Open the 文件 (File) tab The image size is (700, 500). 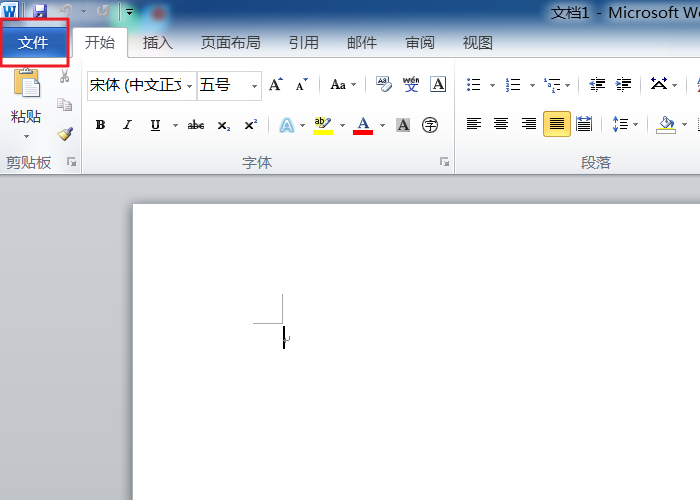pyautogui.click(x=33, y=43)
